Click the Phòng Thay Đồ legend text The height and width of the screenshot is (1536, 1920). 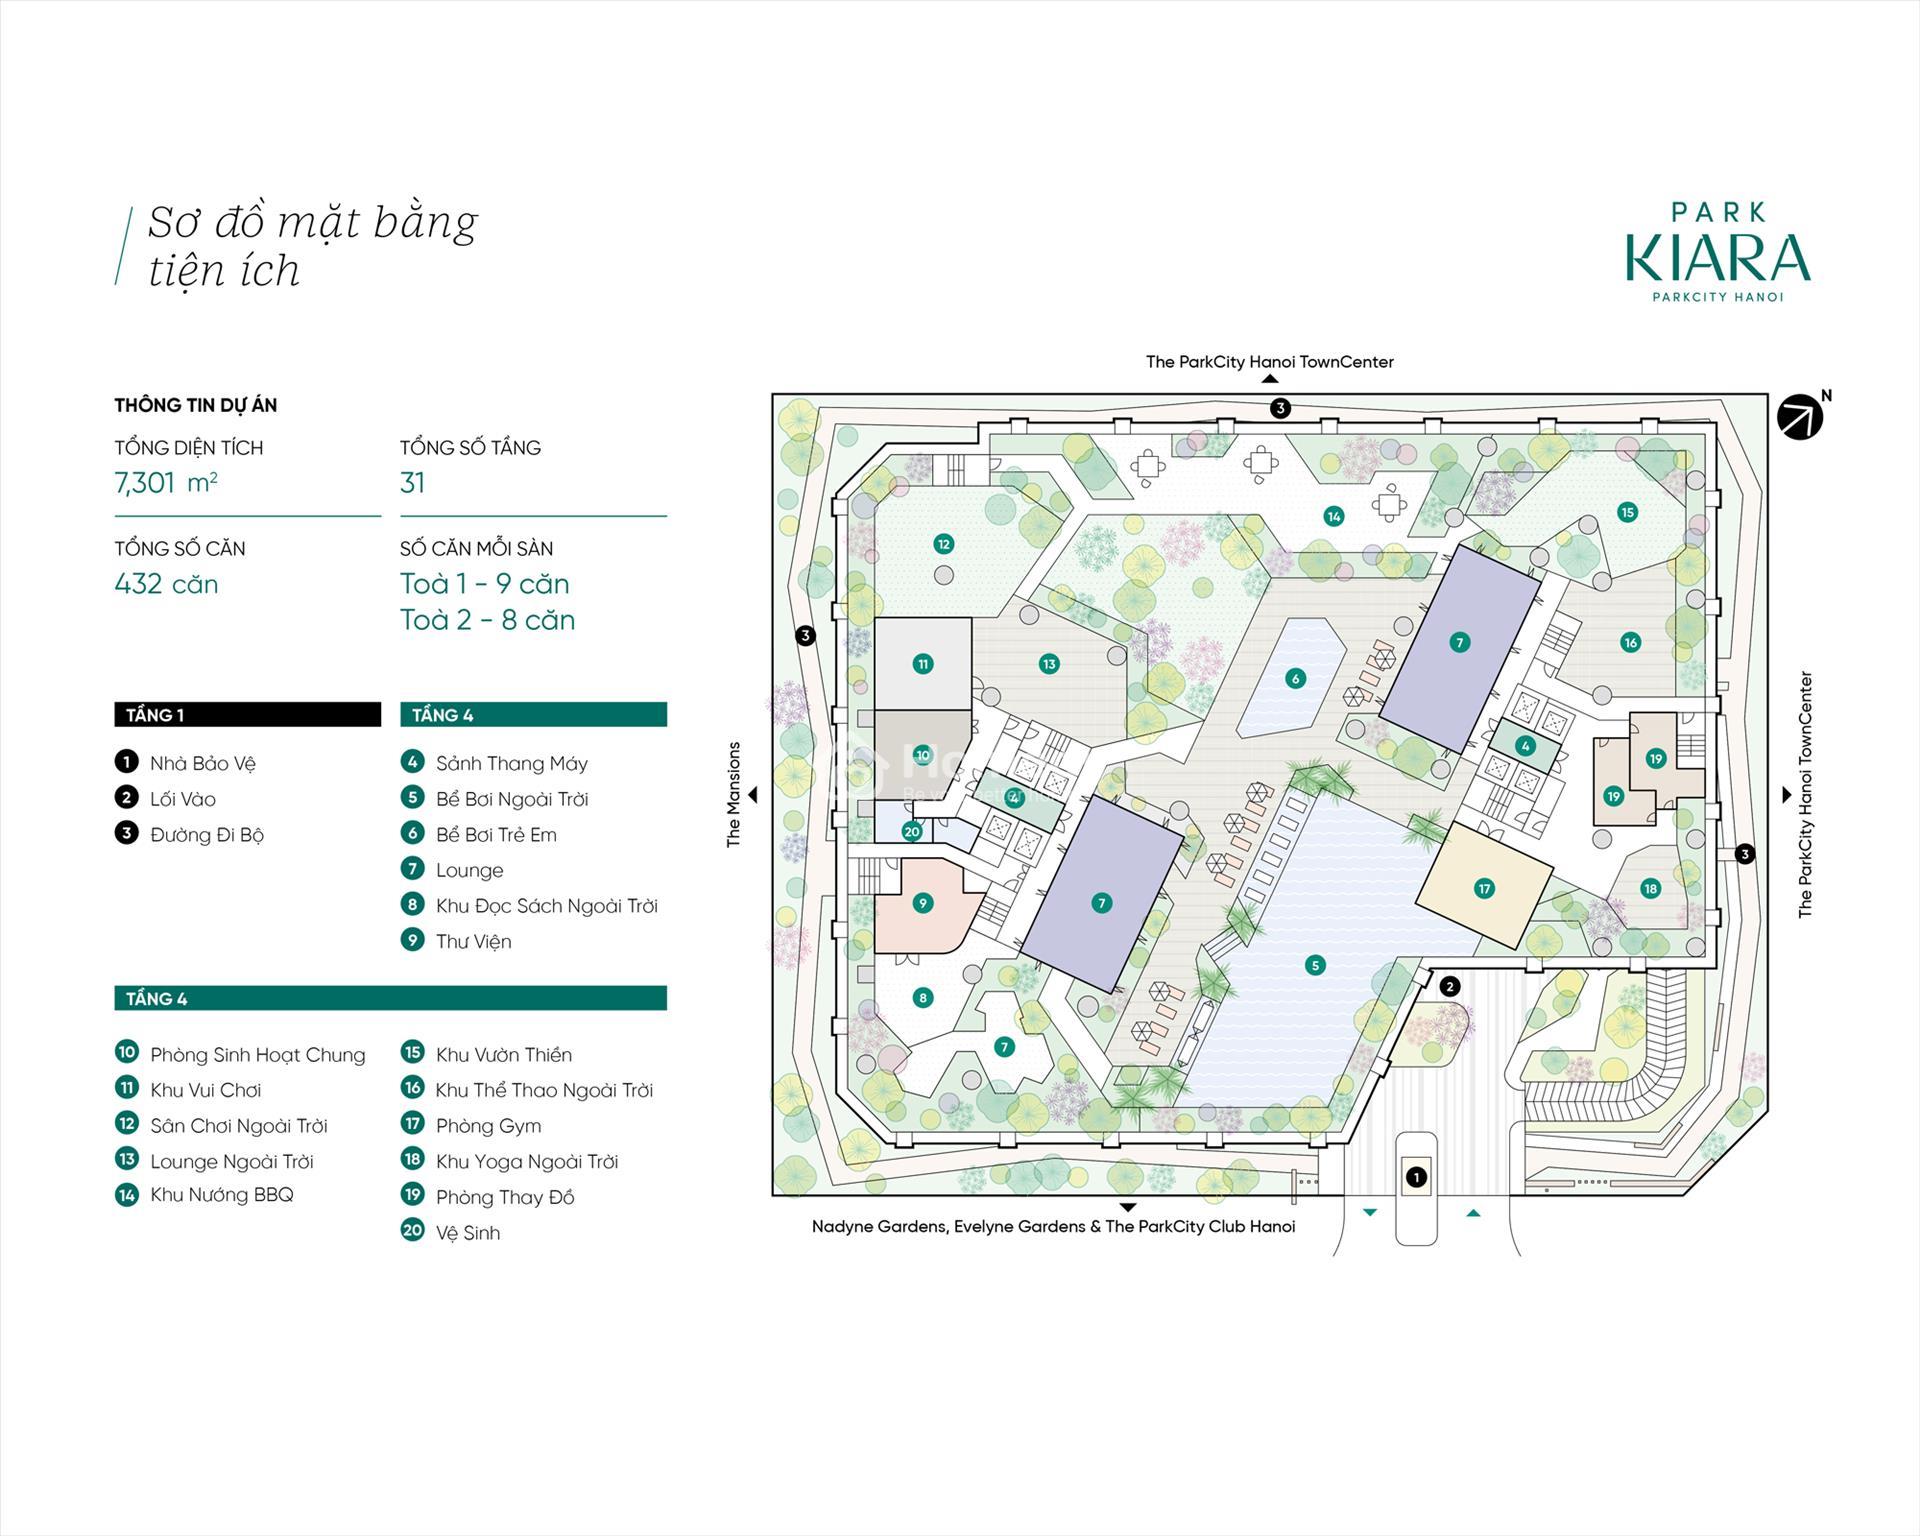pos(505,1197)
